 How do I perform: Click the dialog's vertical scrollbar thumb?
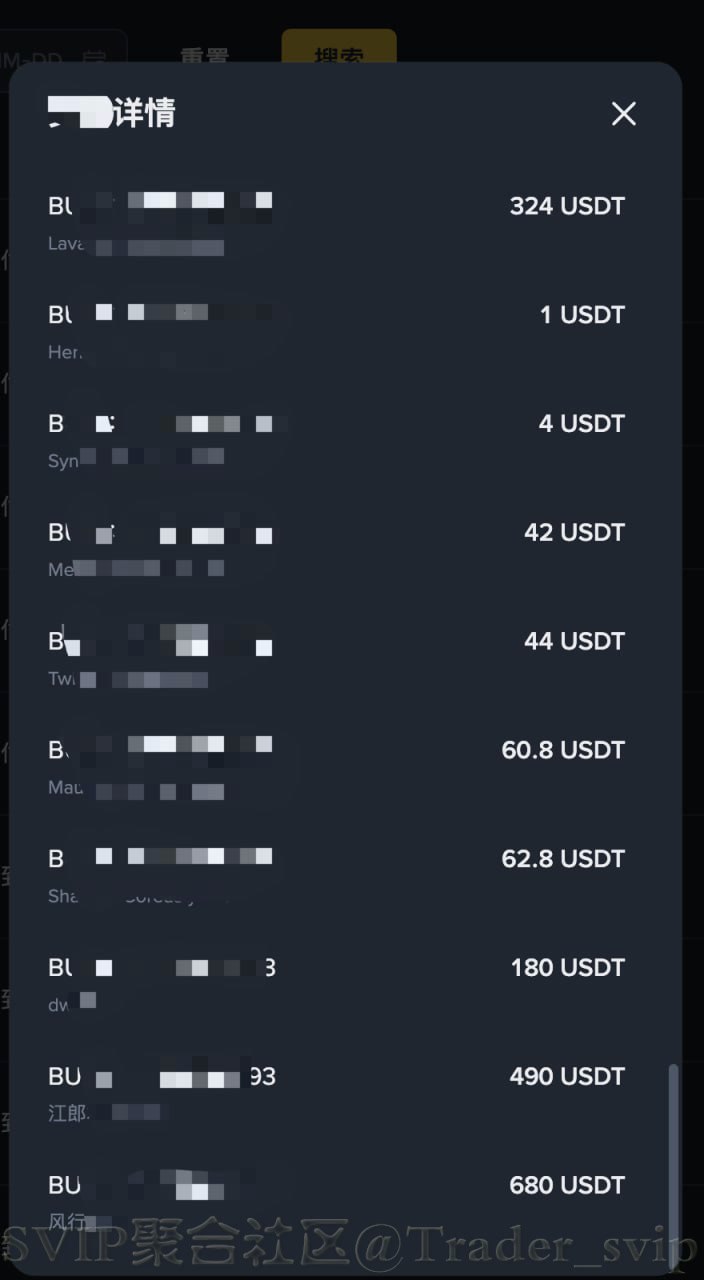[x=673, y=1158]
